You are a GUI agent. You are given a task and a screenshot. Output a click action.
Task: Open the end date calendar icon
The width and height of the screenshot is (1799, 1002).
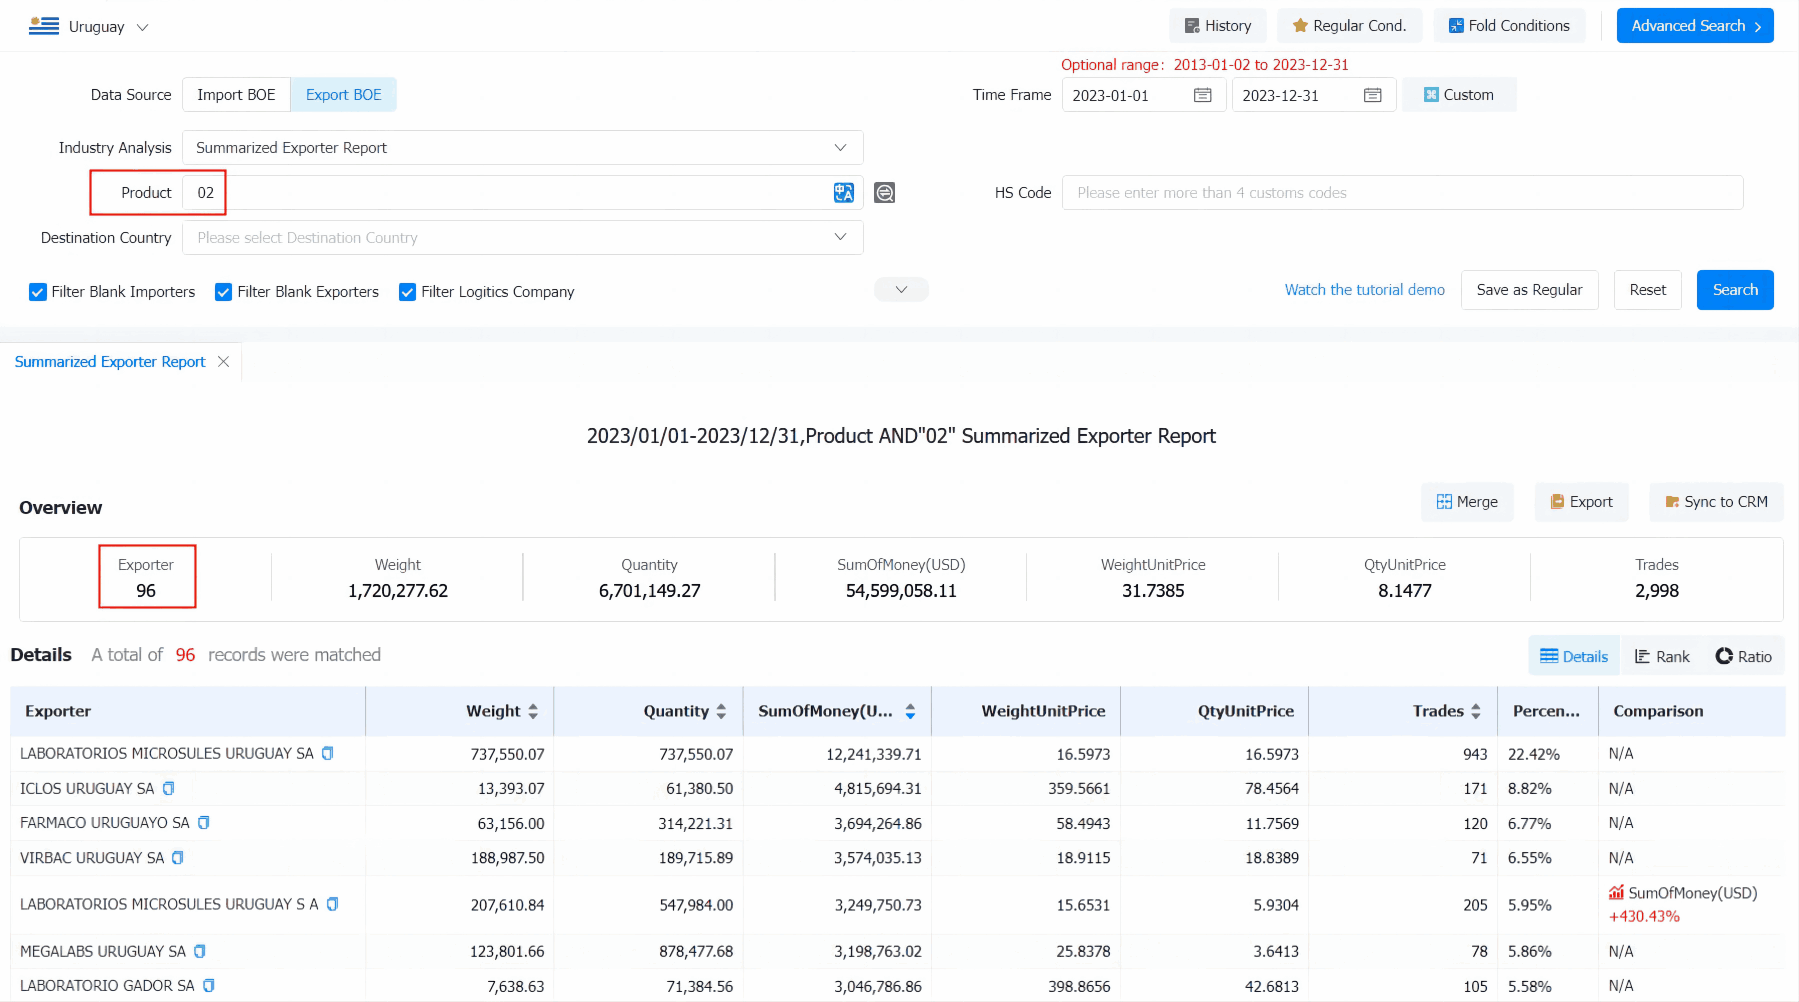coord(1373,95)
